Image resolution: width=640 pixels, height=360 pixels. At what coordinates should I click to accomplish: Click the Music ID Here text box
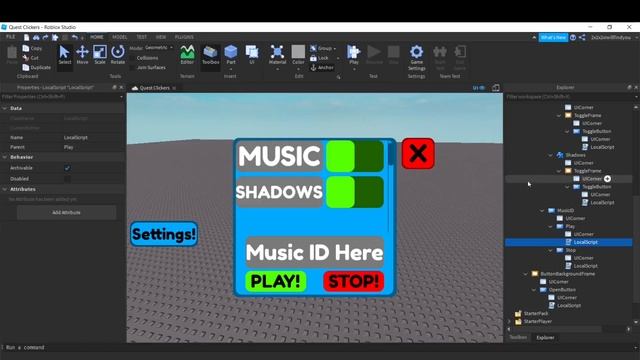click(315, 252)
